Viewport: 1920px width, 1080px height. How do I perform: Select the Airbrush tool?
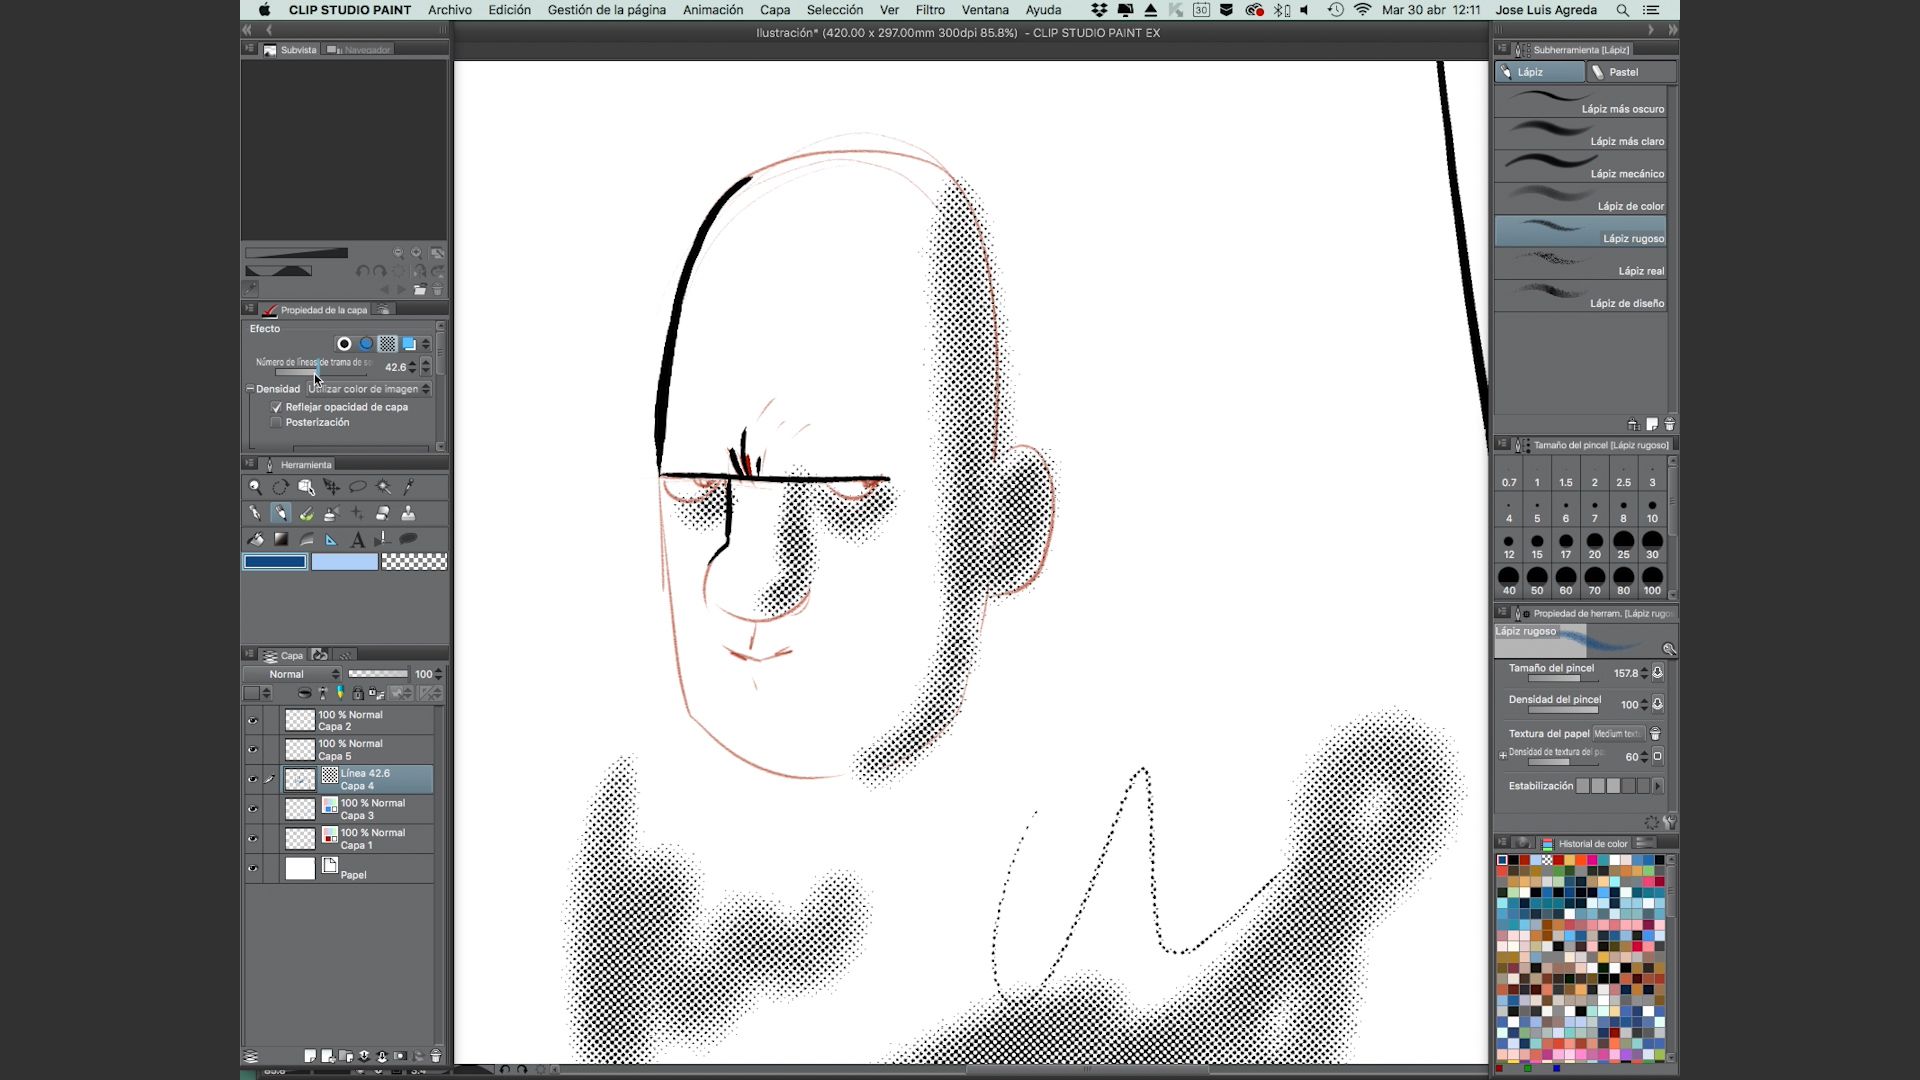point(331,513)
